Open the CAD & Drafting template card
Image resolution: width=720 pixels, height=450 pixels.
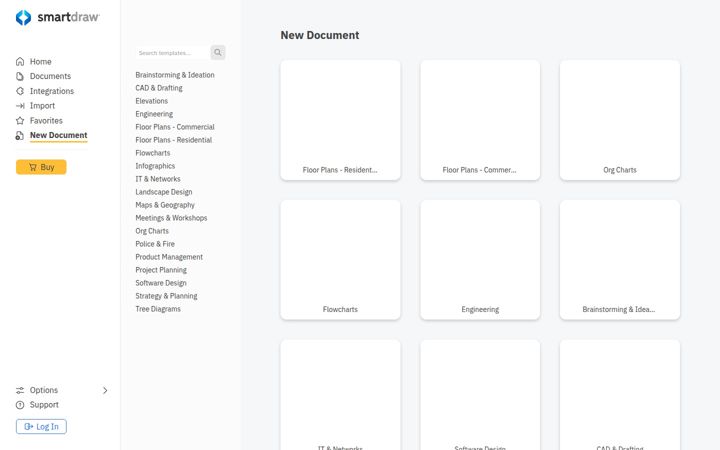[x=620, y=395]
